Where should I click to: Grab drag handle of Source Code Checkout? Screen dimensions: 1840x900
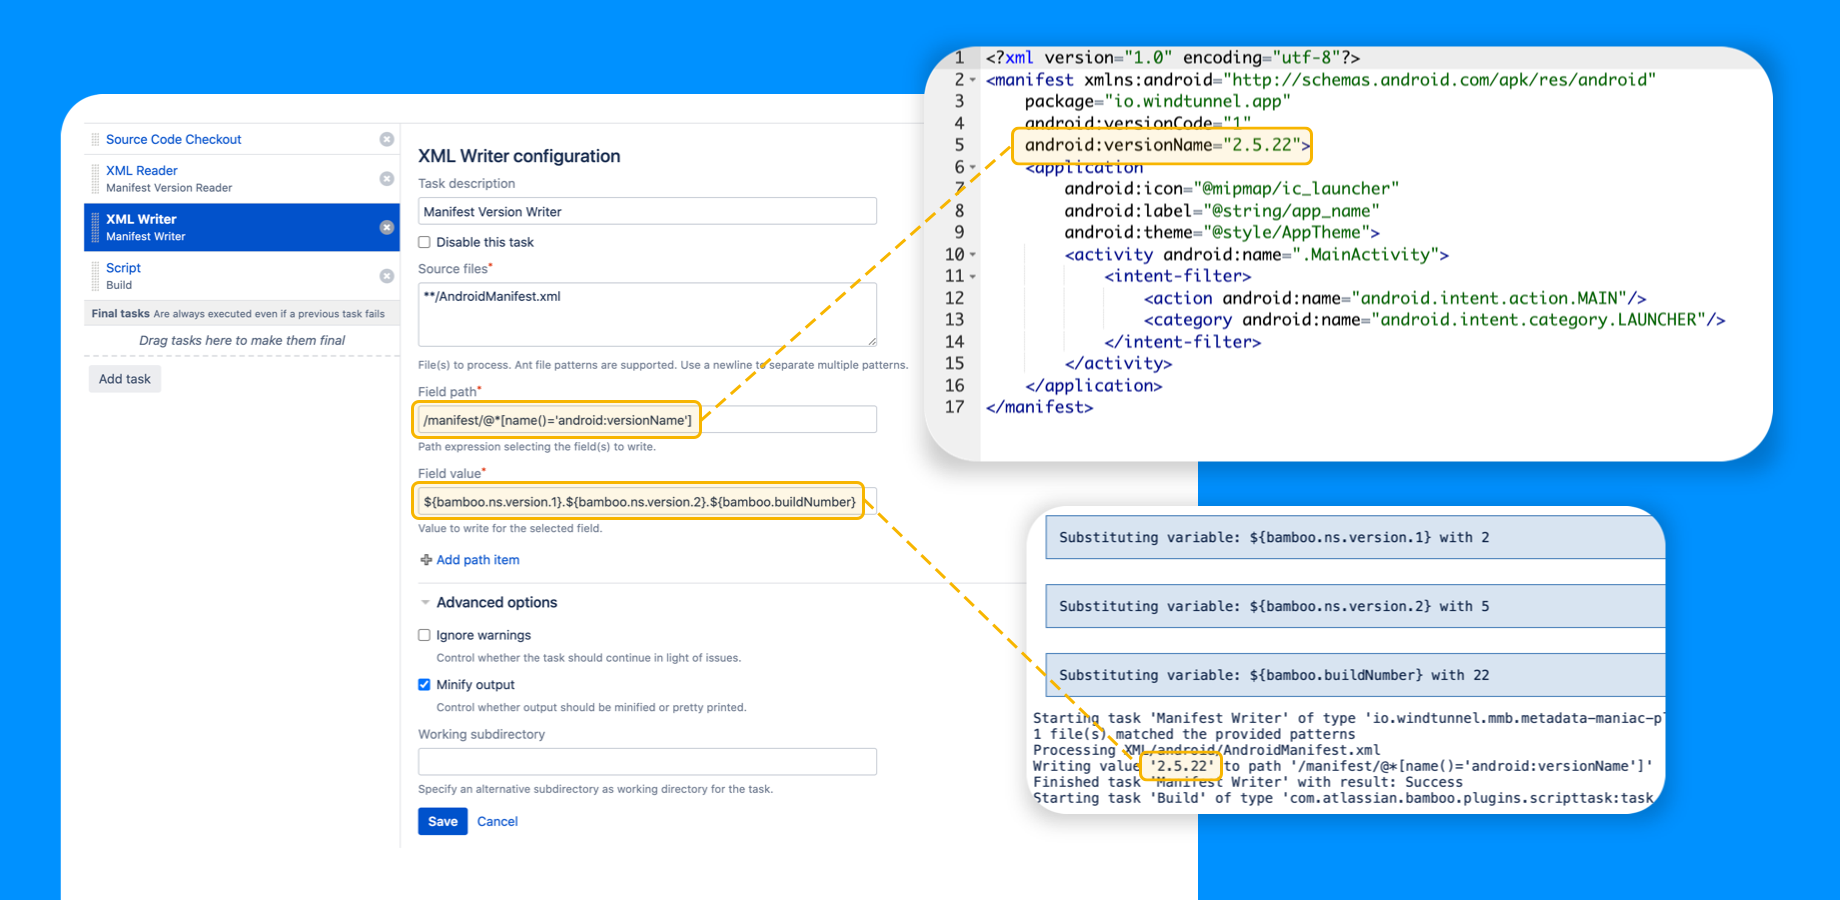(95, 139)
